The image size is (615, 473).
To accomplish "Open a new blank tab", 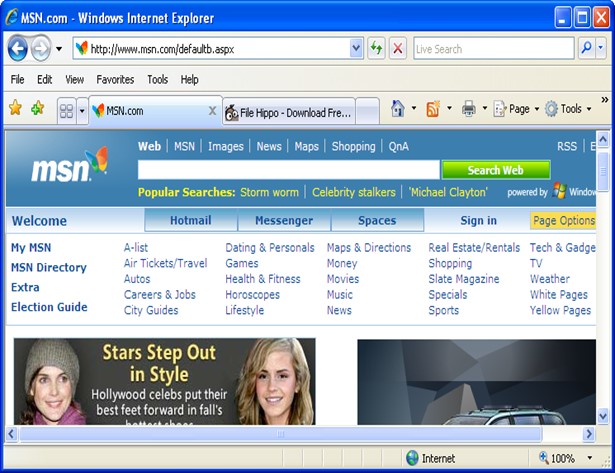I will [x=368, y=111].
